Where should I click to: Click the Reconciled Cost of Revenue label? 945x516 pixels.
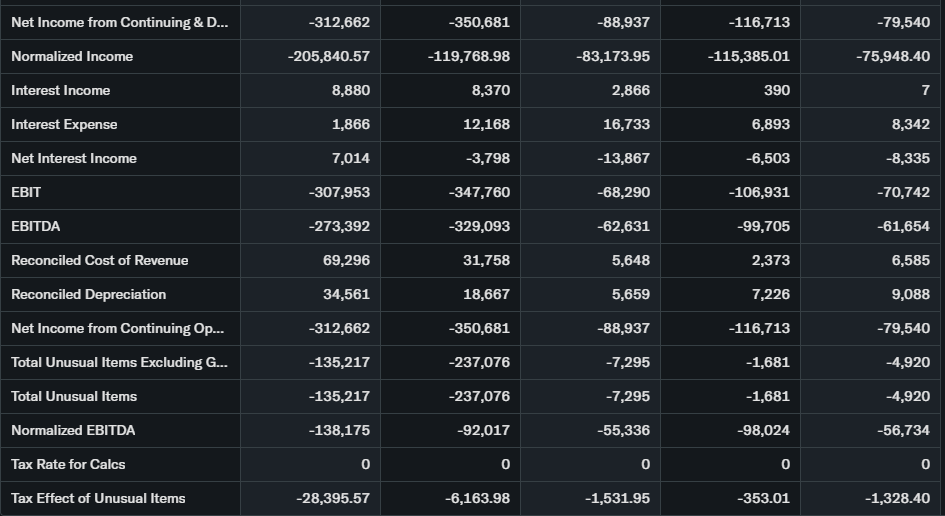(99, 260)
